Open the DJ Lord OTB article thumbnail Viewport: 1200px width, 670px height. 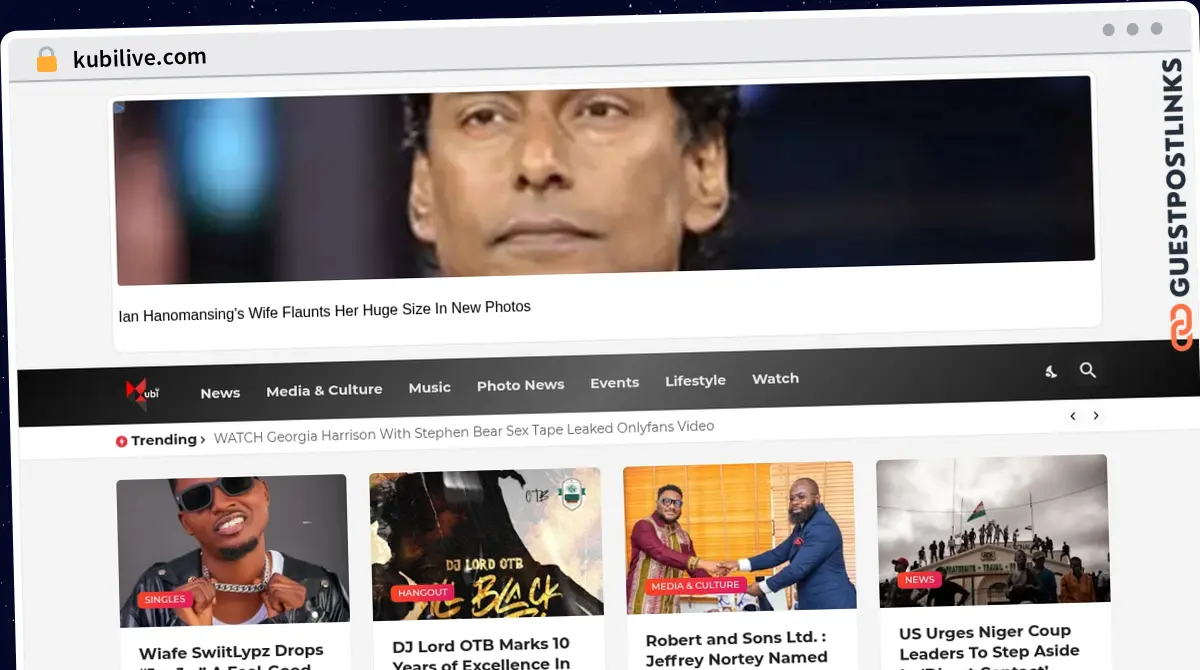(x=486, y=543)
